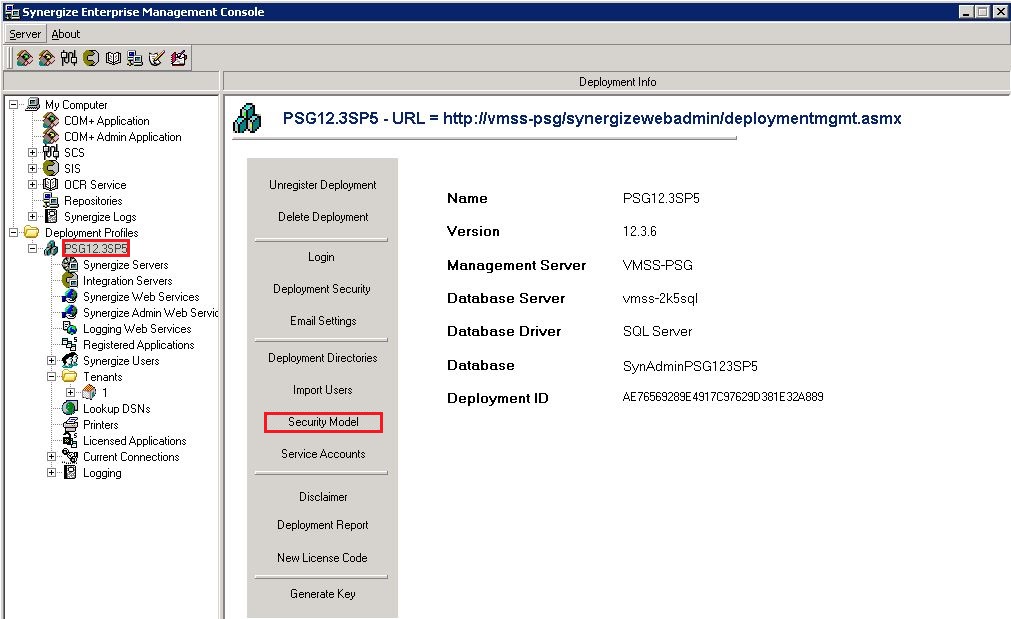1011x619 pixels.
Task: Click the Current Connections icon
Action: [x=70, y=456]
